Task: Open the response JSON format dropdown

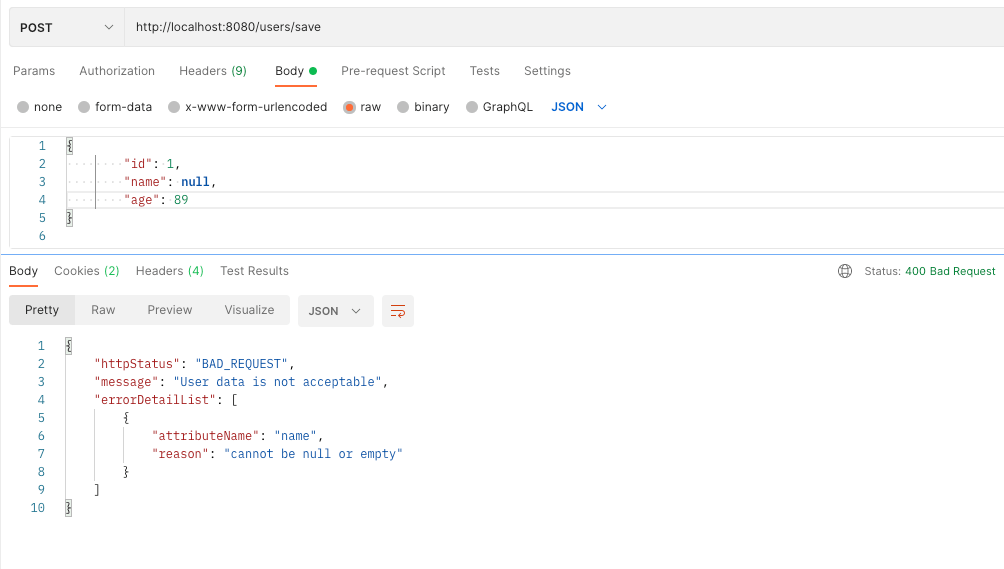Action: point(336,311)
